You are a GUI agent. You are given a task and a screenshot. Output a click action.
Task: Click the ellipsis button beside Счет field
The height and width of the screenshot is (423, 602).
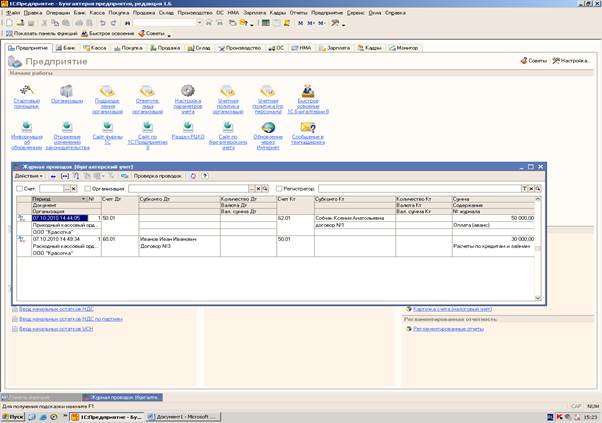pyautogui.click(x=67, y=188)
